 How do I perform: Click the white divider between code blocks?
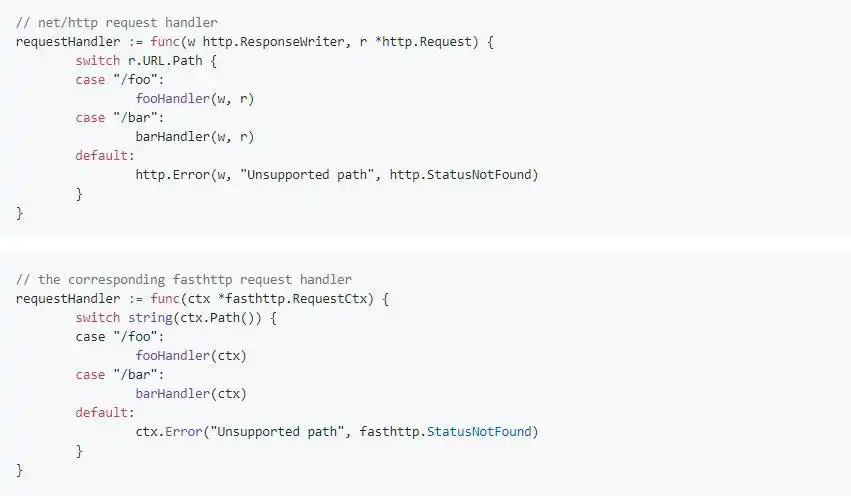(x=425, y=244)
